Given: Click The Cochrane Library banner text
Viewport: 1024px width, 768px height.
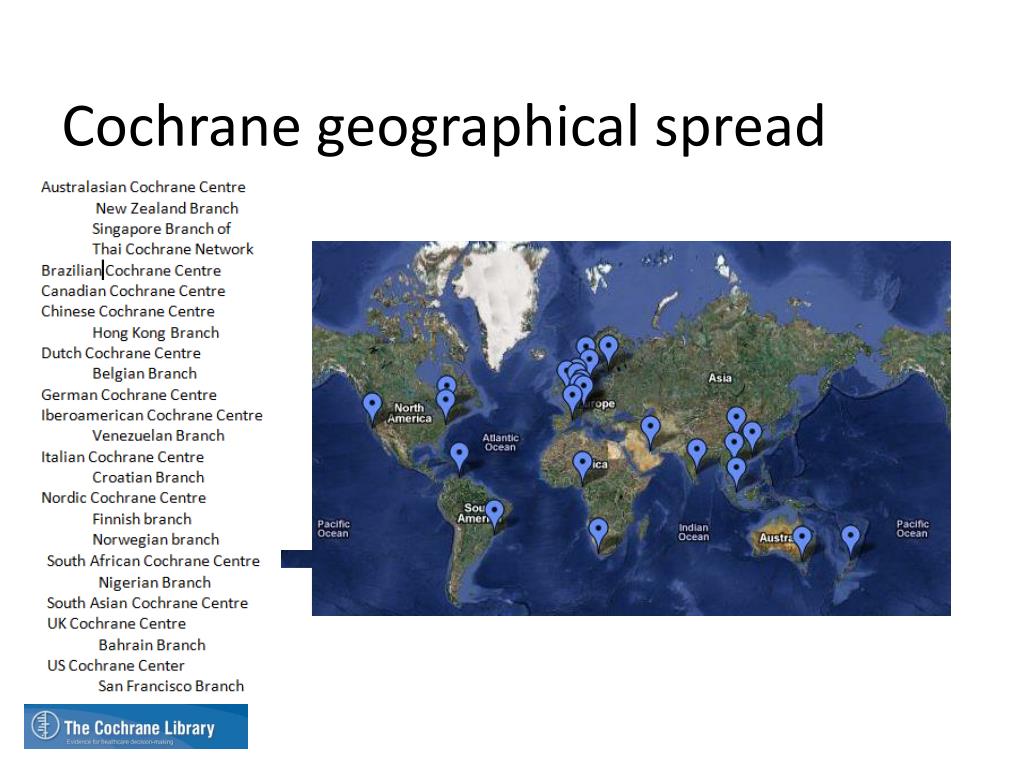Looking at the screenshot, I should pyautogui.click(x=139, y=728).
